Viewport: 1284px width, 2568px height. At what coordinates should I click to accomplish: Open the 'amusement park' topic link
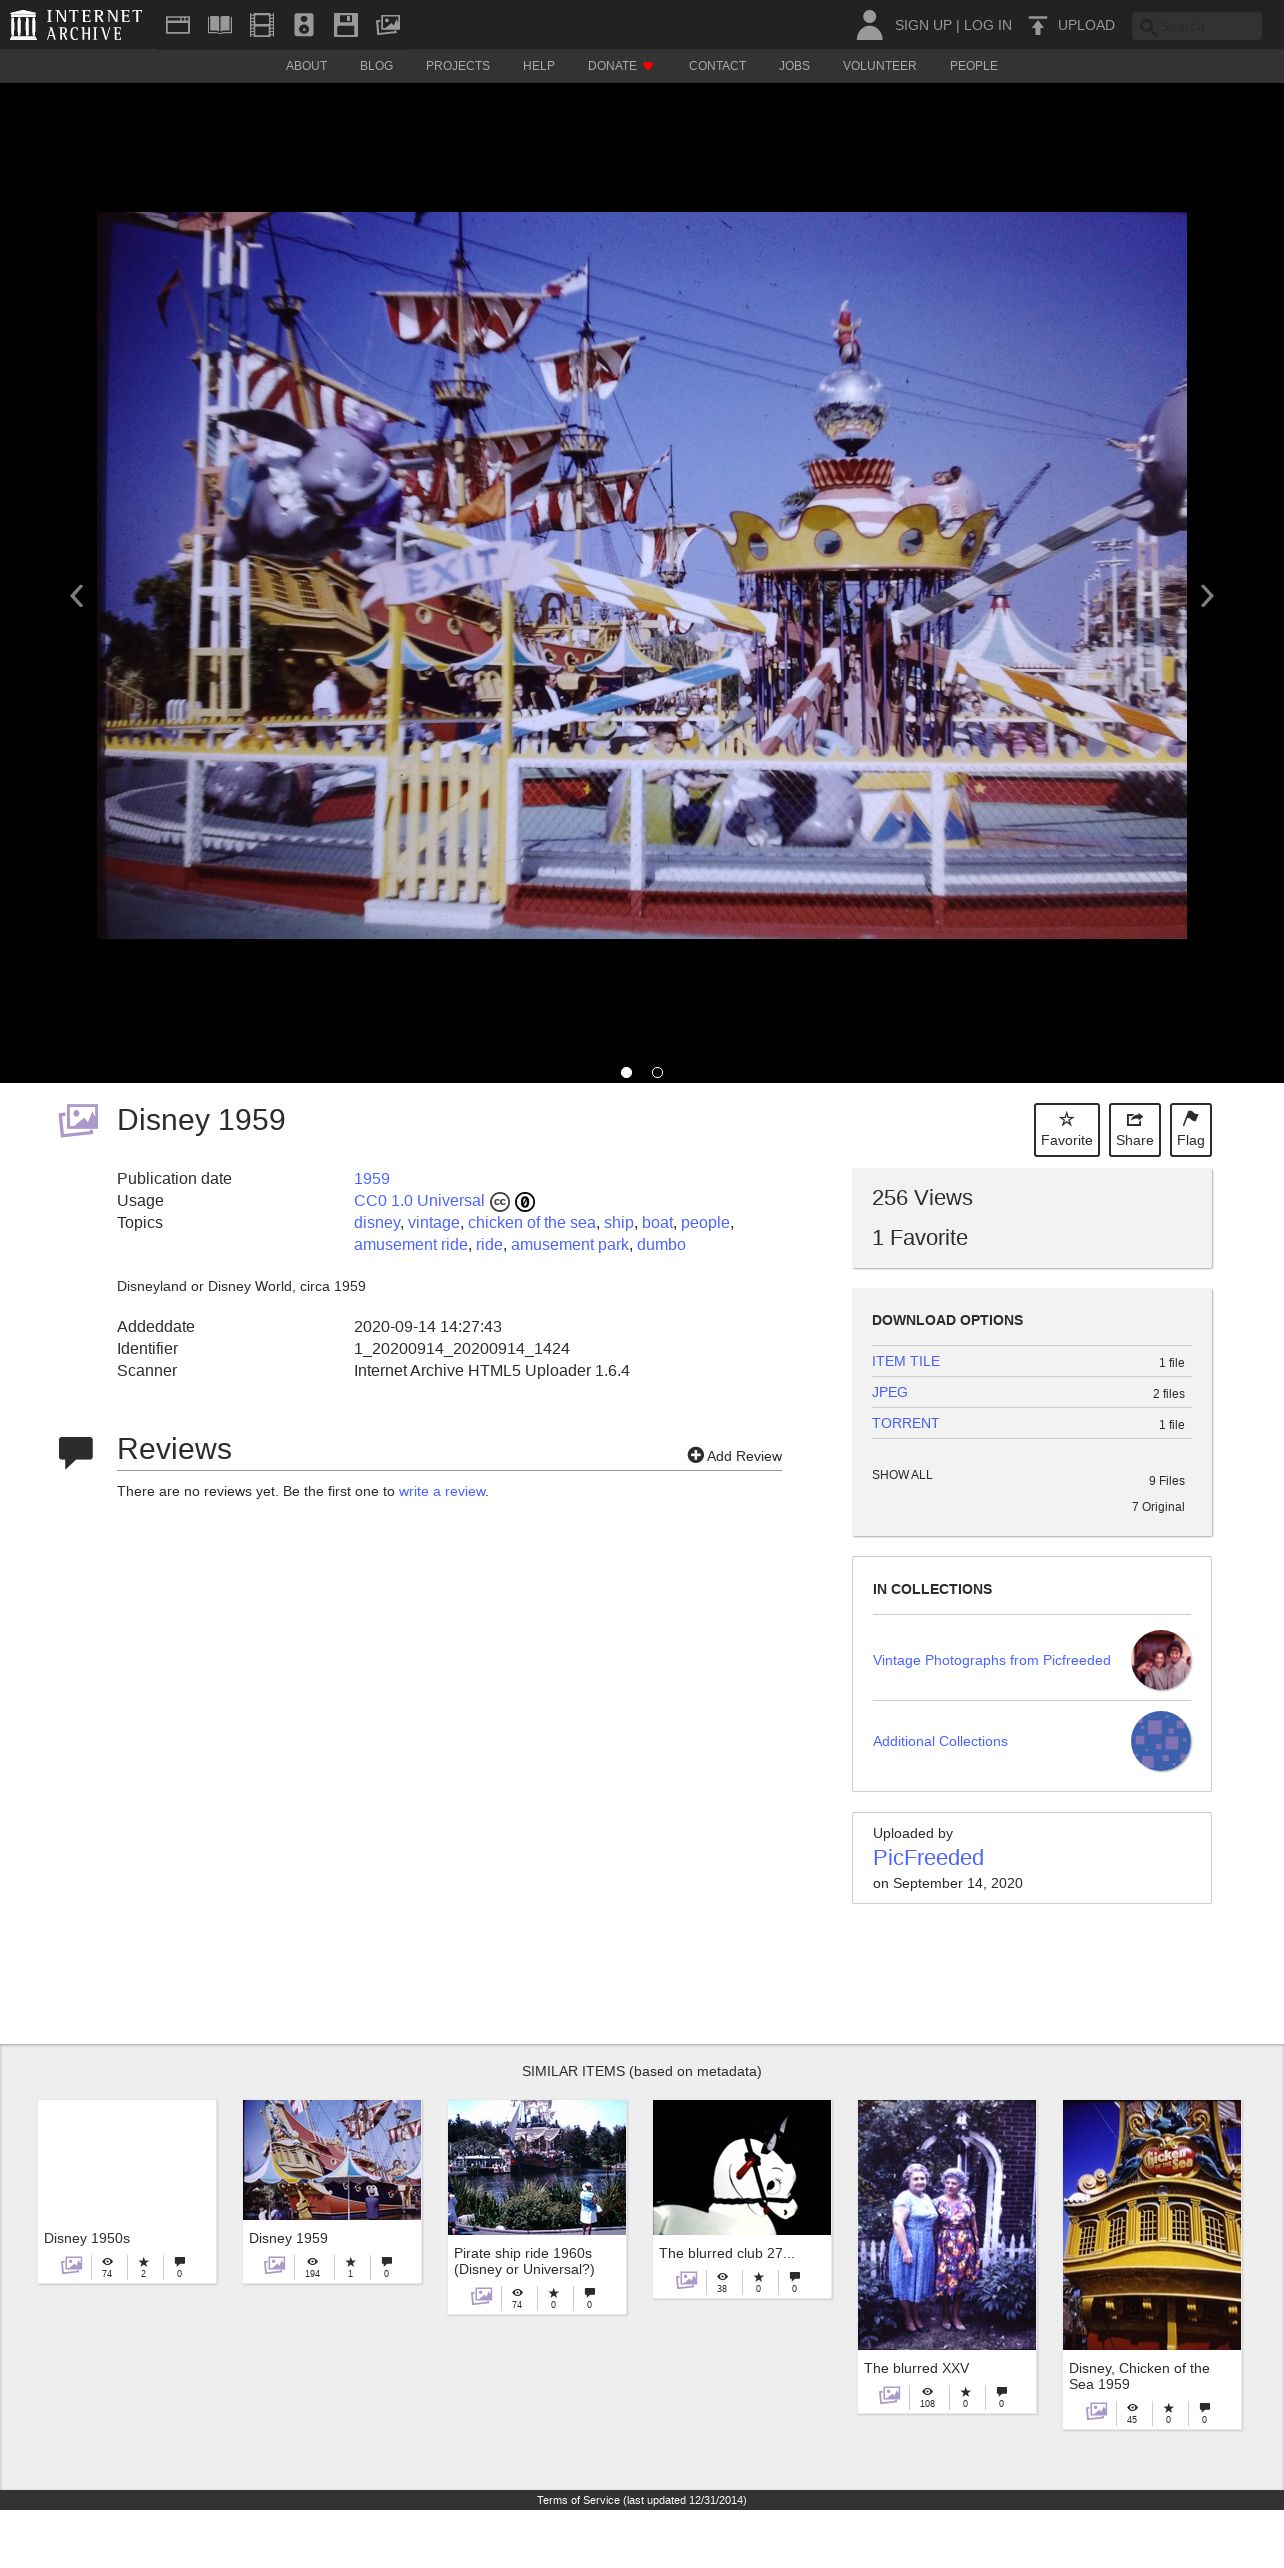tap(570, 1244)
